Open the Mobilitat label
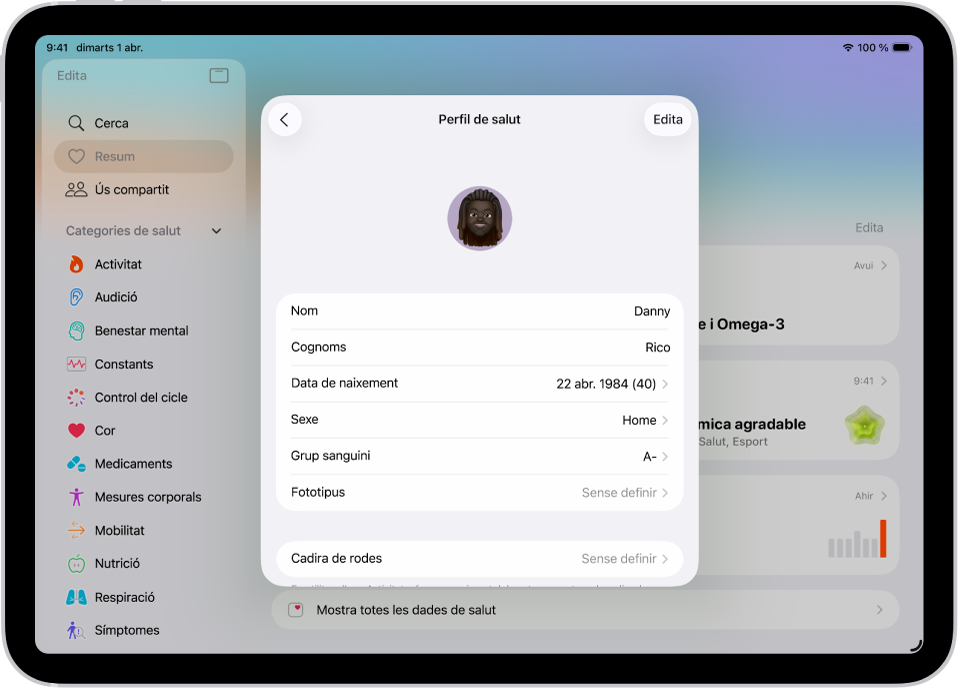 tap(119, 530)
